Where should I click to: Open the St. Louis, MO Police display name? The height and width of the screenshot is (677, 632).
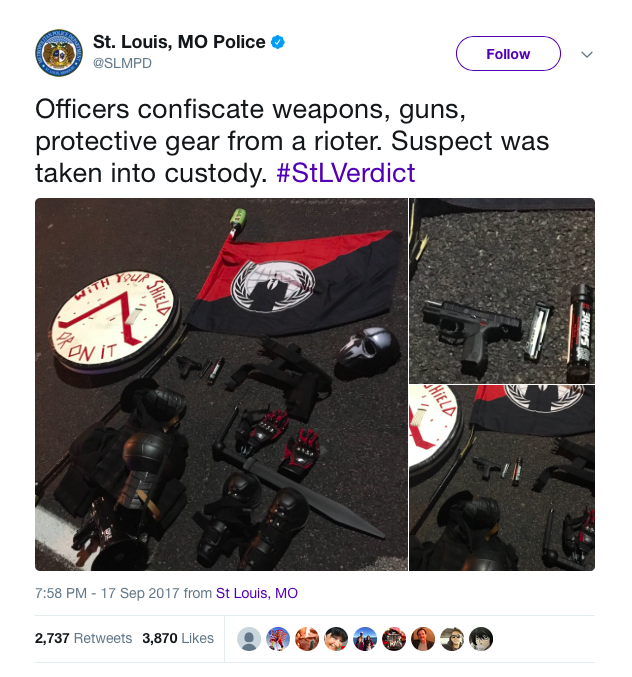coord(179,42)
